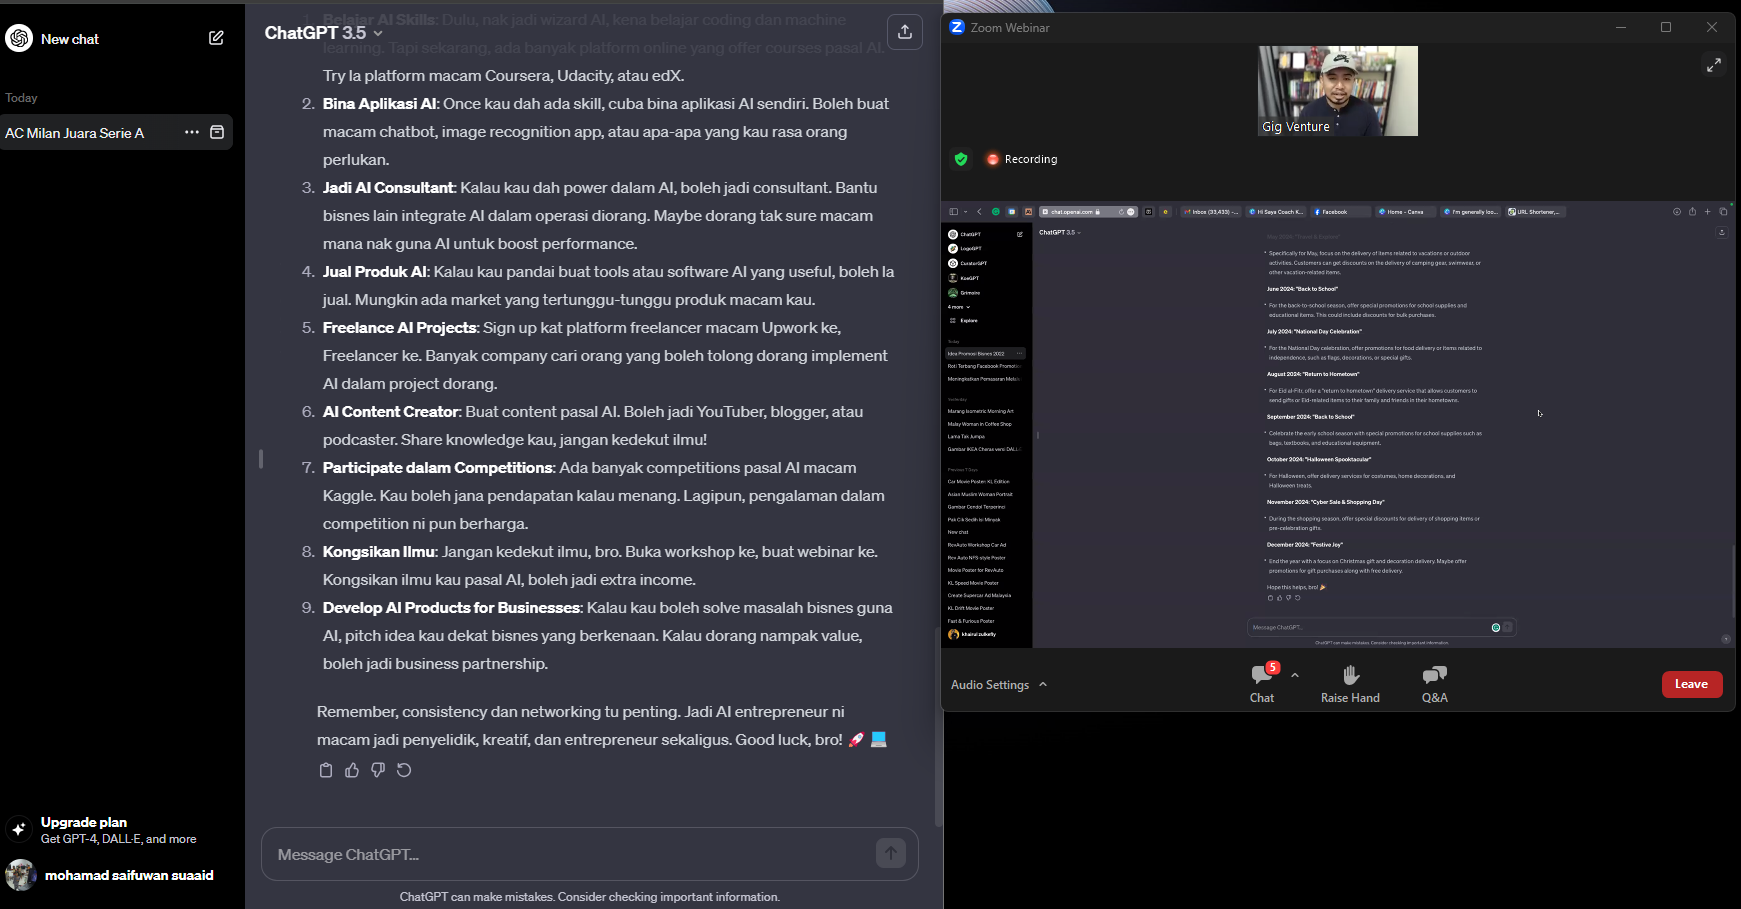This screenshot has height=909, width=1741.
Task: Click the green encryption shield icon
Action: 961,159
